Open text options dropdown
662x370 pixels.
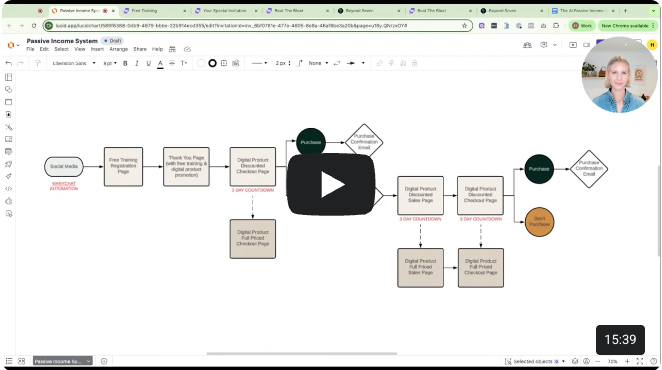coord(184,63)
